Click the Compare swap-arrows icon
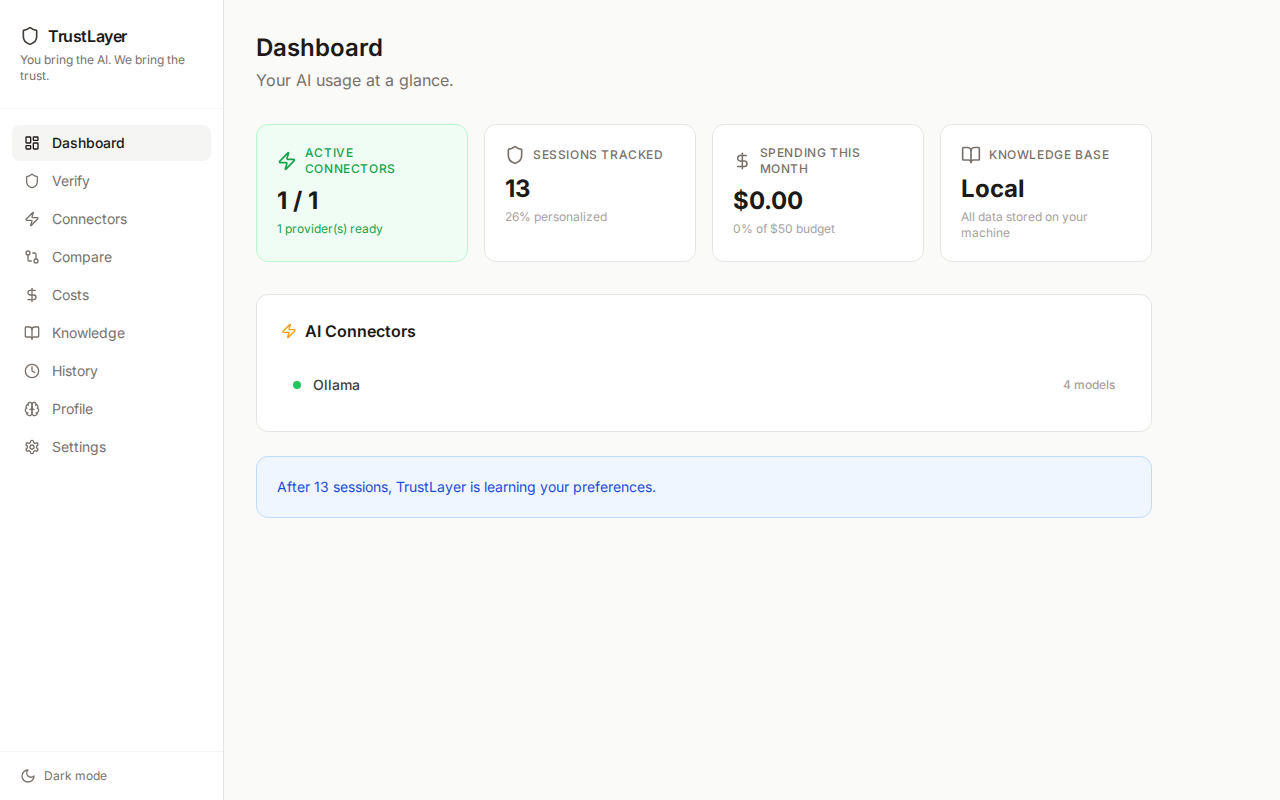This screenshot has height=800, width=1280. [x=31, y=257]
